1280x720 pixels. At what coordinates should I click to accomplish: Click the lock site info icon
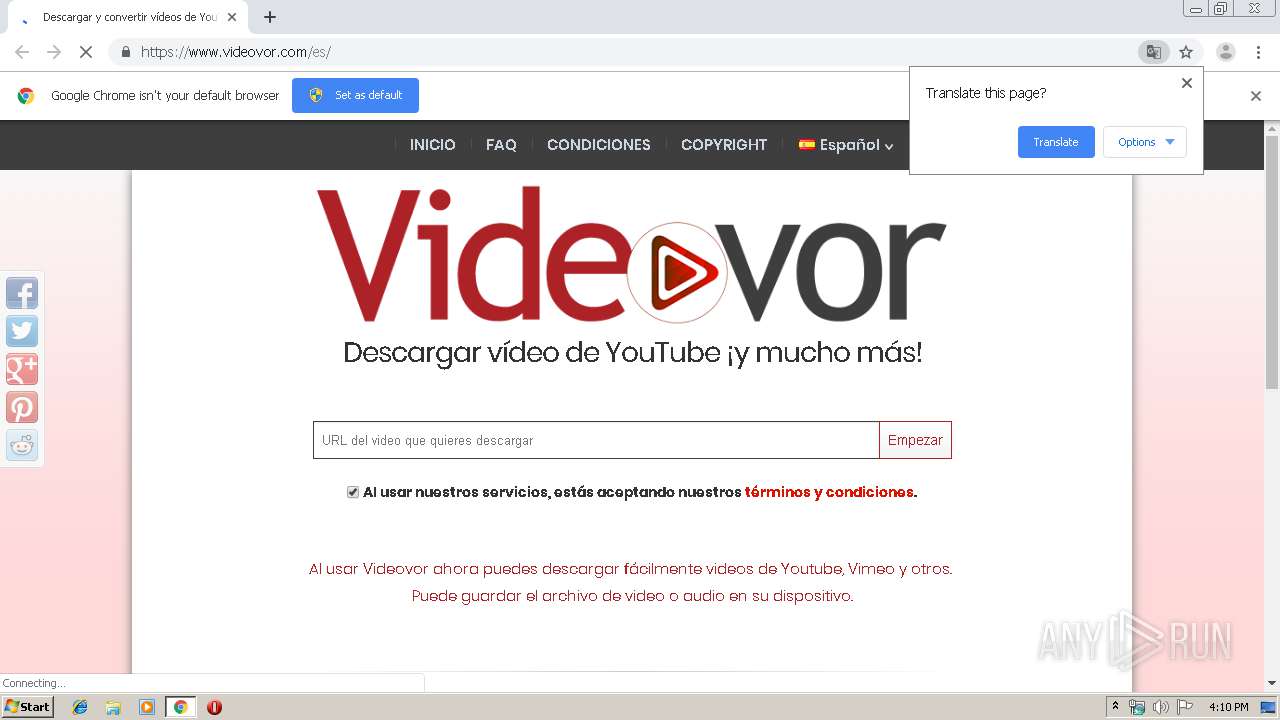click(x=125, y=52)
